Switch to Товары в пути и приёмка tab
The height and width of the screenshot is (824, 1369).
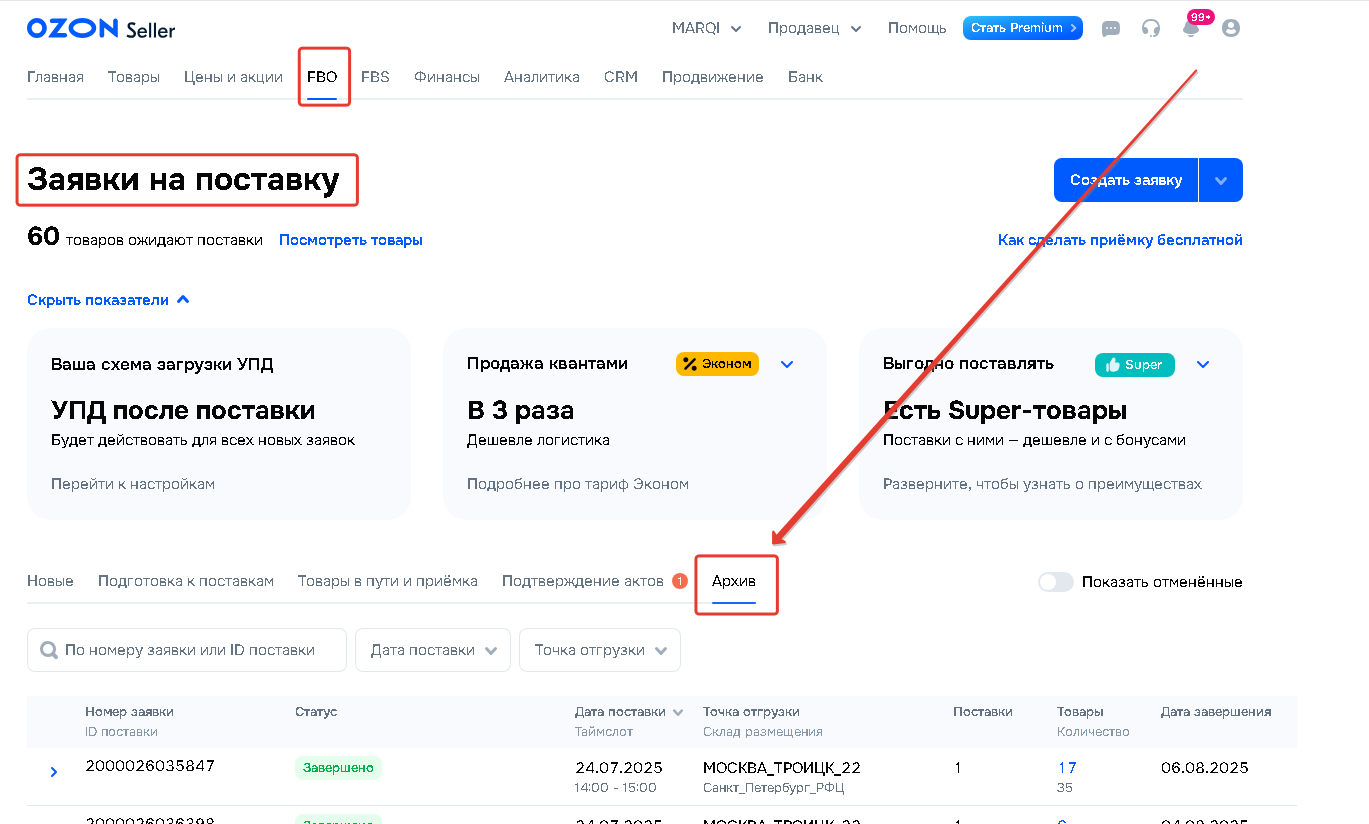coord(387,581)
